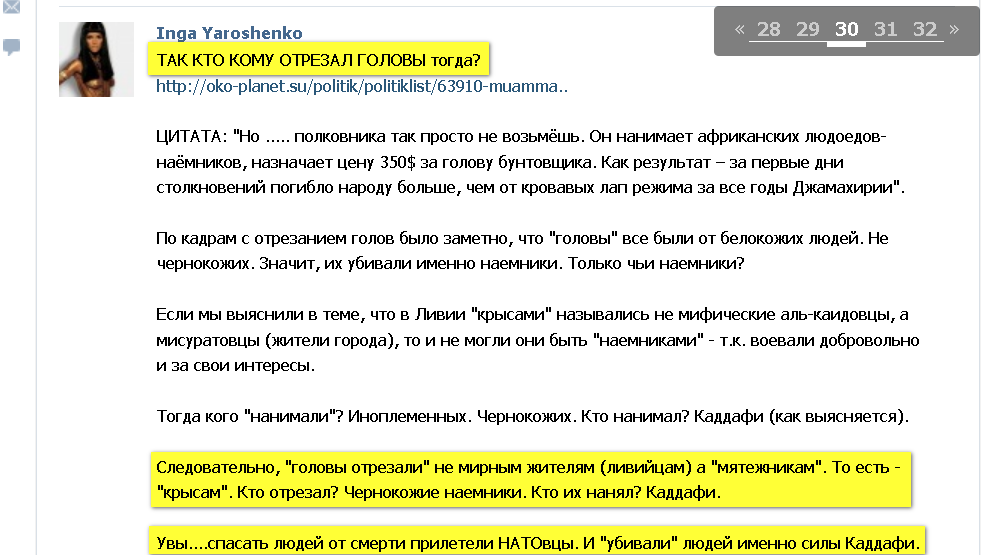This screenshot has width=999, height=555.
Task: Jump to page 29
Action: [807, 29]
